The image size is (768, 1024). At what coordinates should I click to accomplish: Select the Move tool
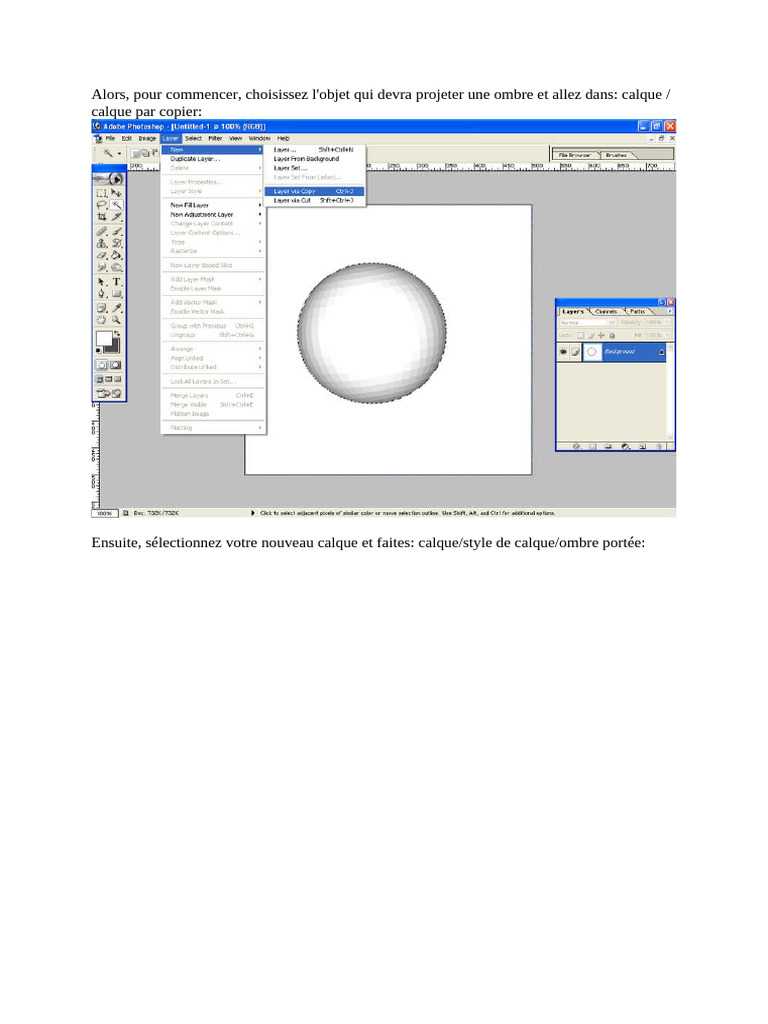pos(116,193)
